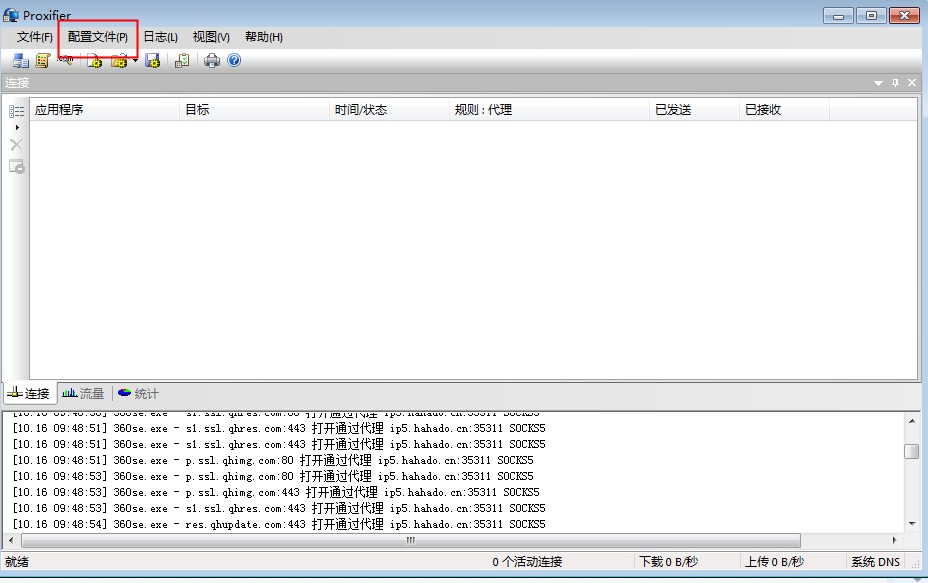Open the 连接 panel dropdown triangle
The image size is (928, 583).
(x=878, y=83)
